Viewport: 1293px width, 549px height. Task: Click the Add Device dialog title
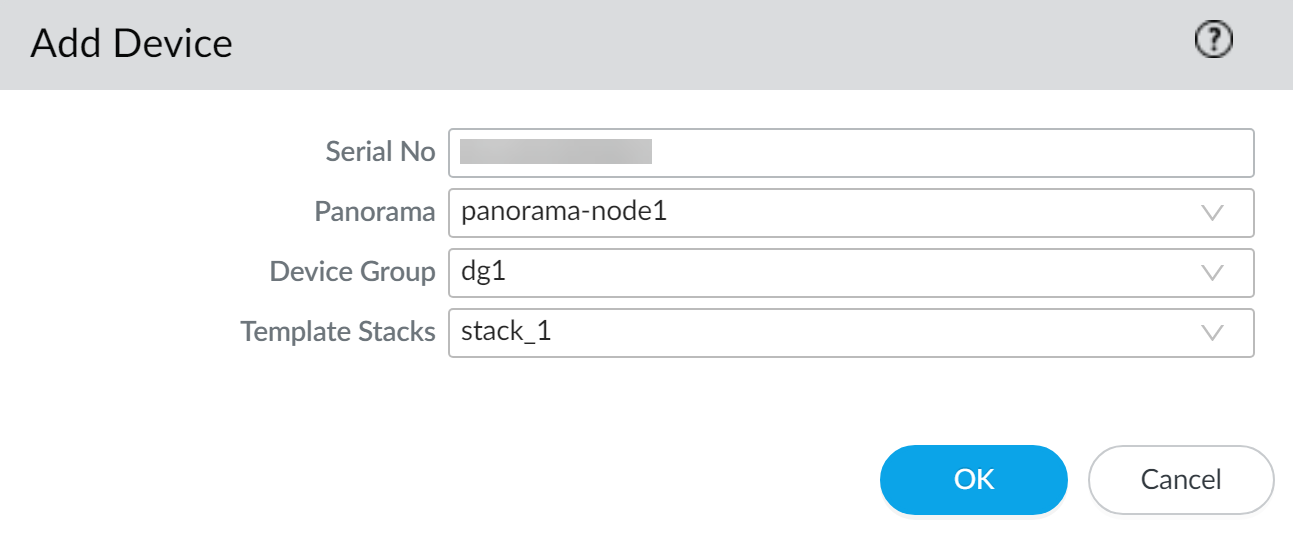[x=131, y=44]
